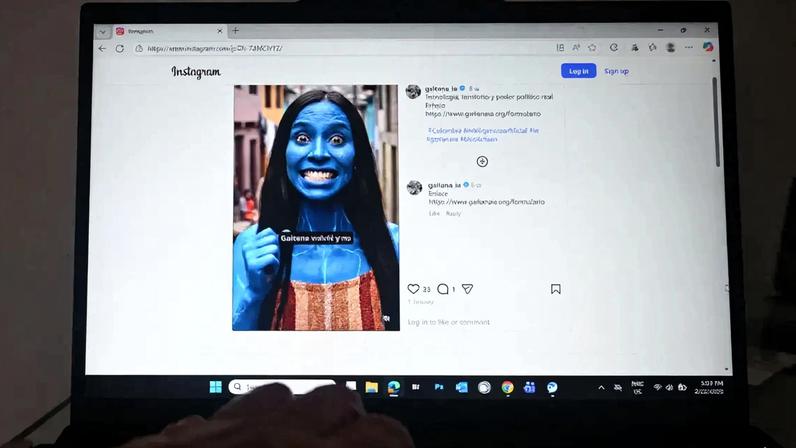796x448 pixels.
Task: Switch to Microsoft Edge in the taskbar
Action: [393, 388]
